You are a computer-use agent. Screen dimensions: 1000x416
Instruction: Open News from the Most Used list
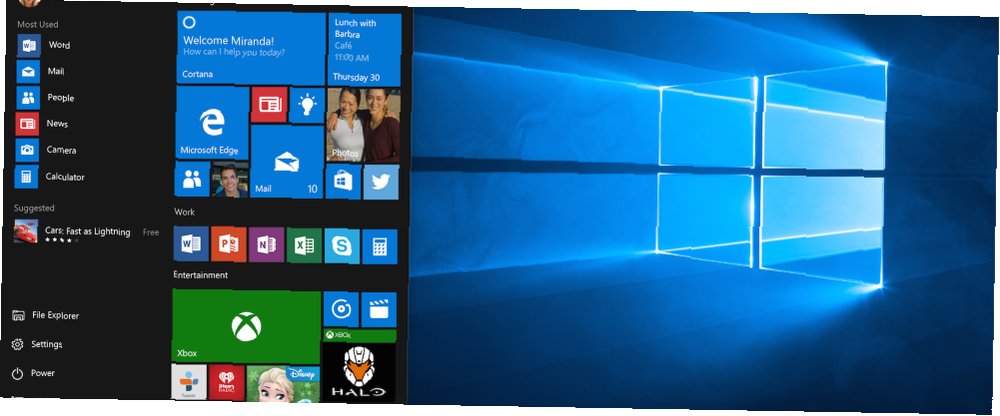(x=43, y=124)
